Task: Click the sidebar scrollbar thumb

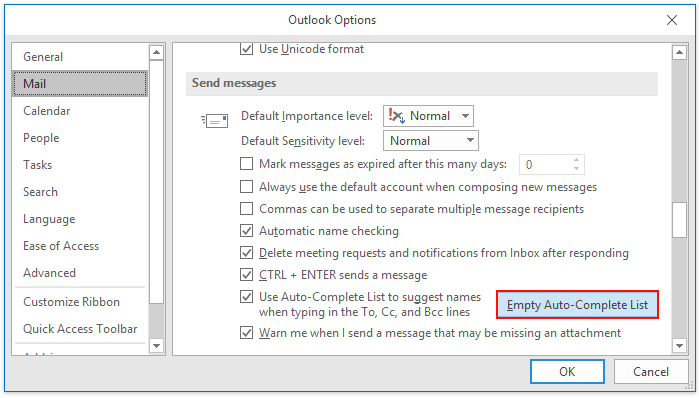Action: tap(156, 182)
